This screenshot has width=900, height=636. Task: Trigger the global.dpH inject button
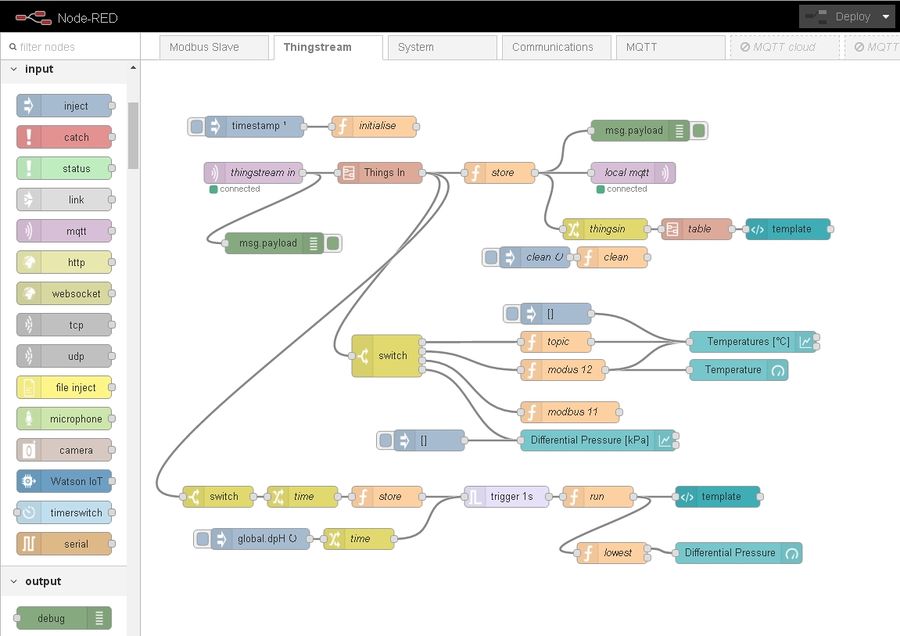click(x=203, y=538)
